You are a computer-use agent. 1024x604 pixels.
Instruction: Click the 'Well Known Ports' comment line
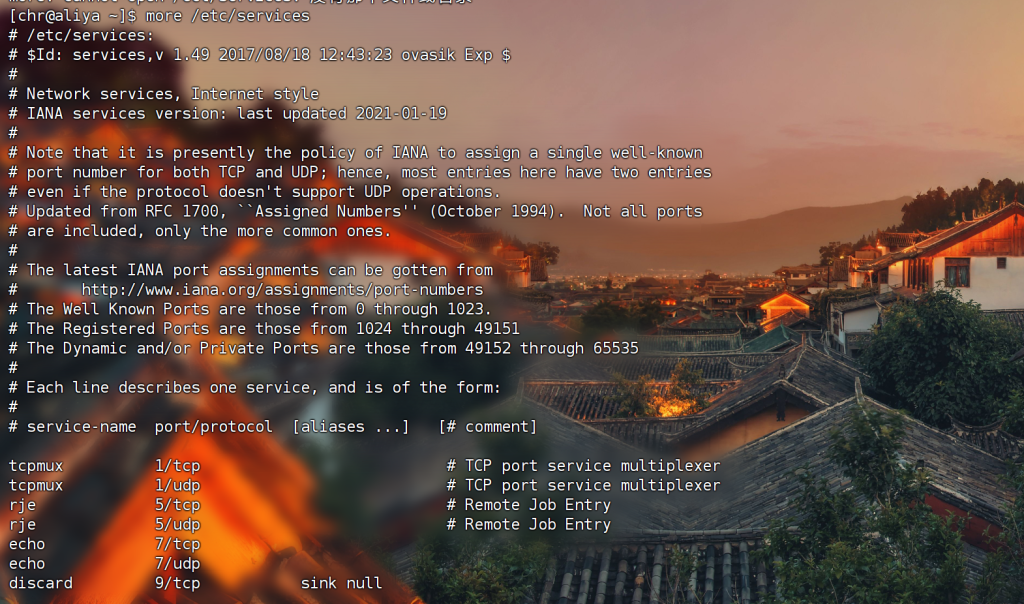(249, 309)
